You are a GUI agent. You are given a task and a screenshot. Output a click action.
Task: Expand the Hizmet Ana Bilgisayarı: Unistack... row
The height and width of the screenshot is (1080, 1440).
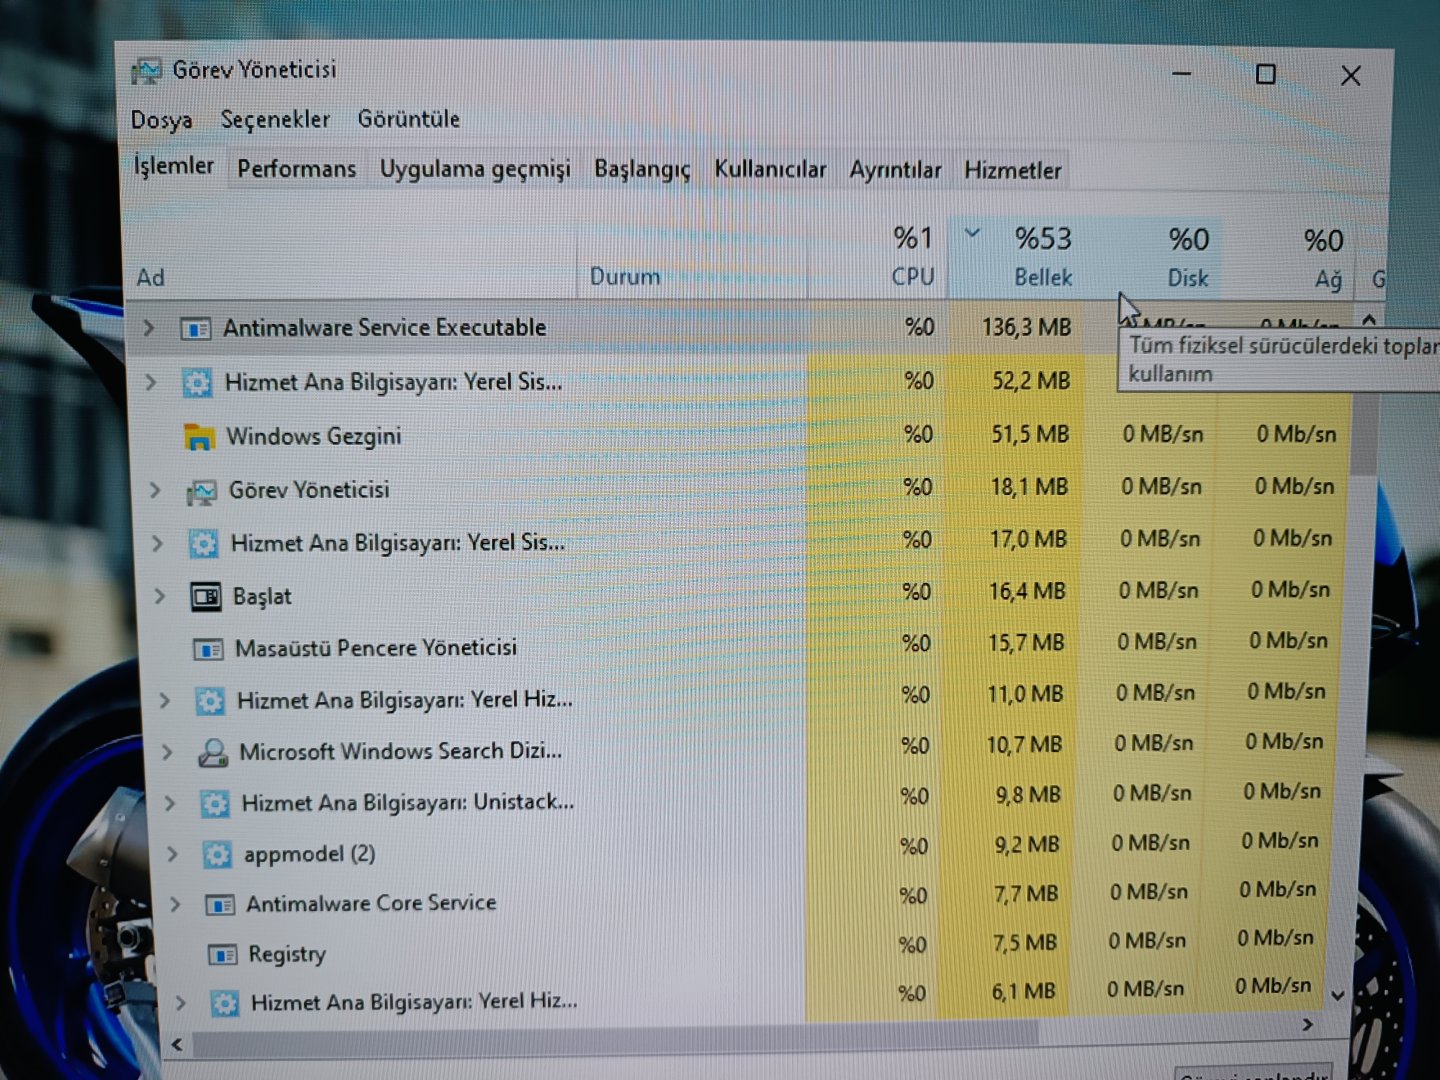170,802
